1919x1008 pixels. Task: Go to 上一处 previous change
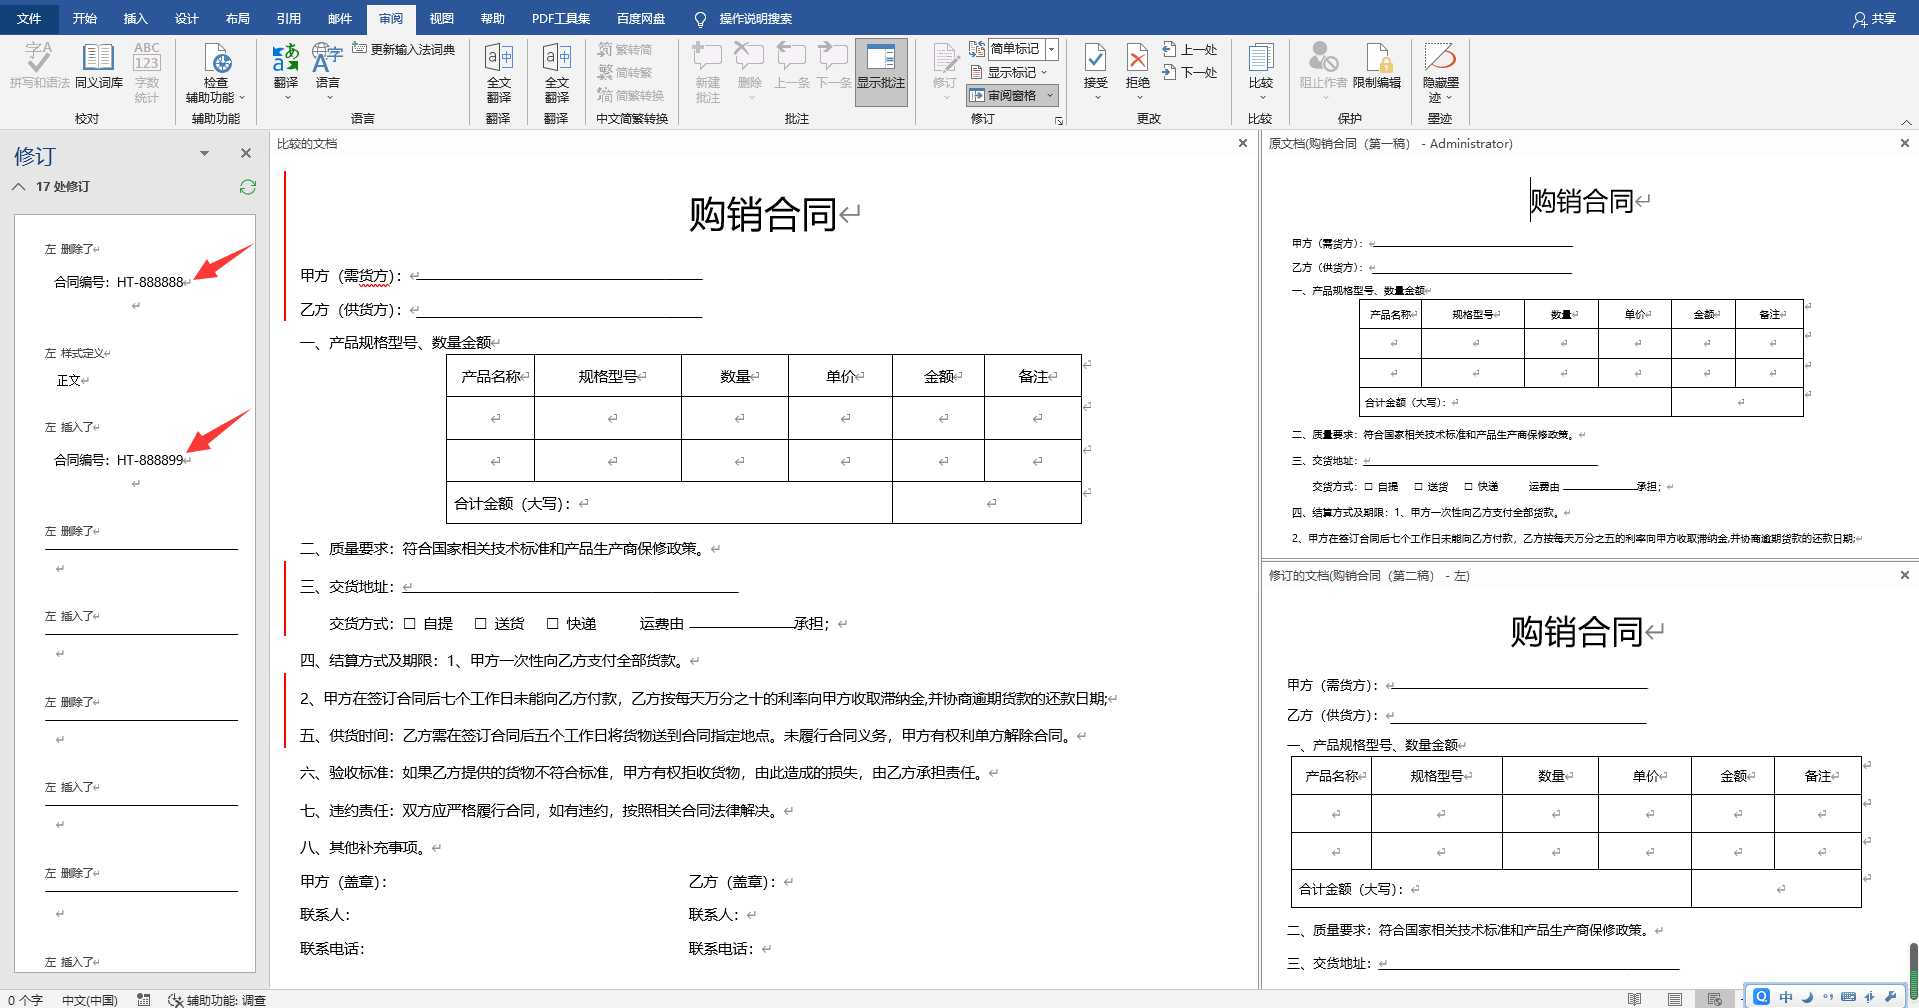[x=1190, y=49]
